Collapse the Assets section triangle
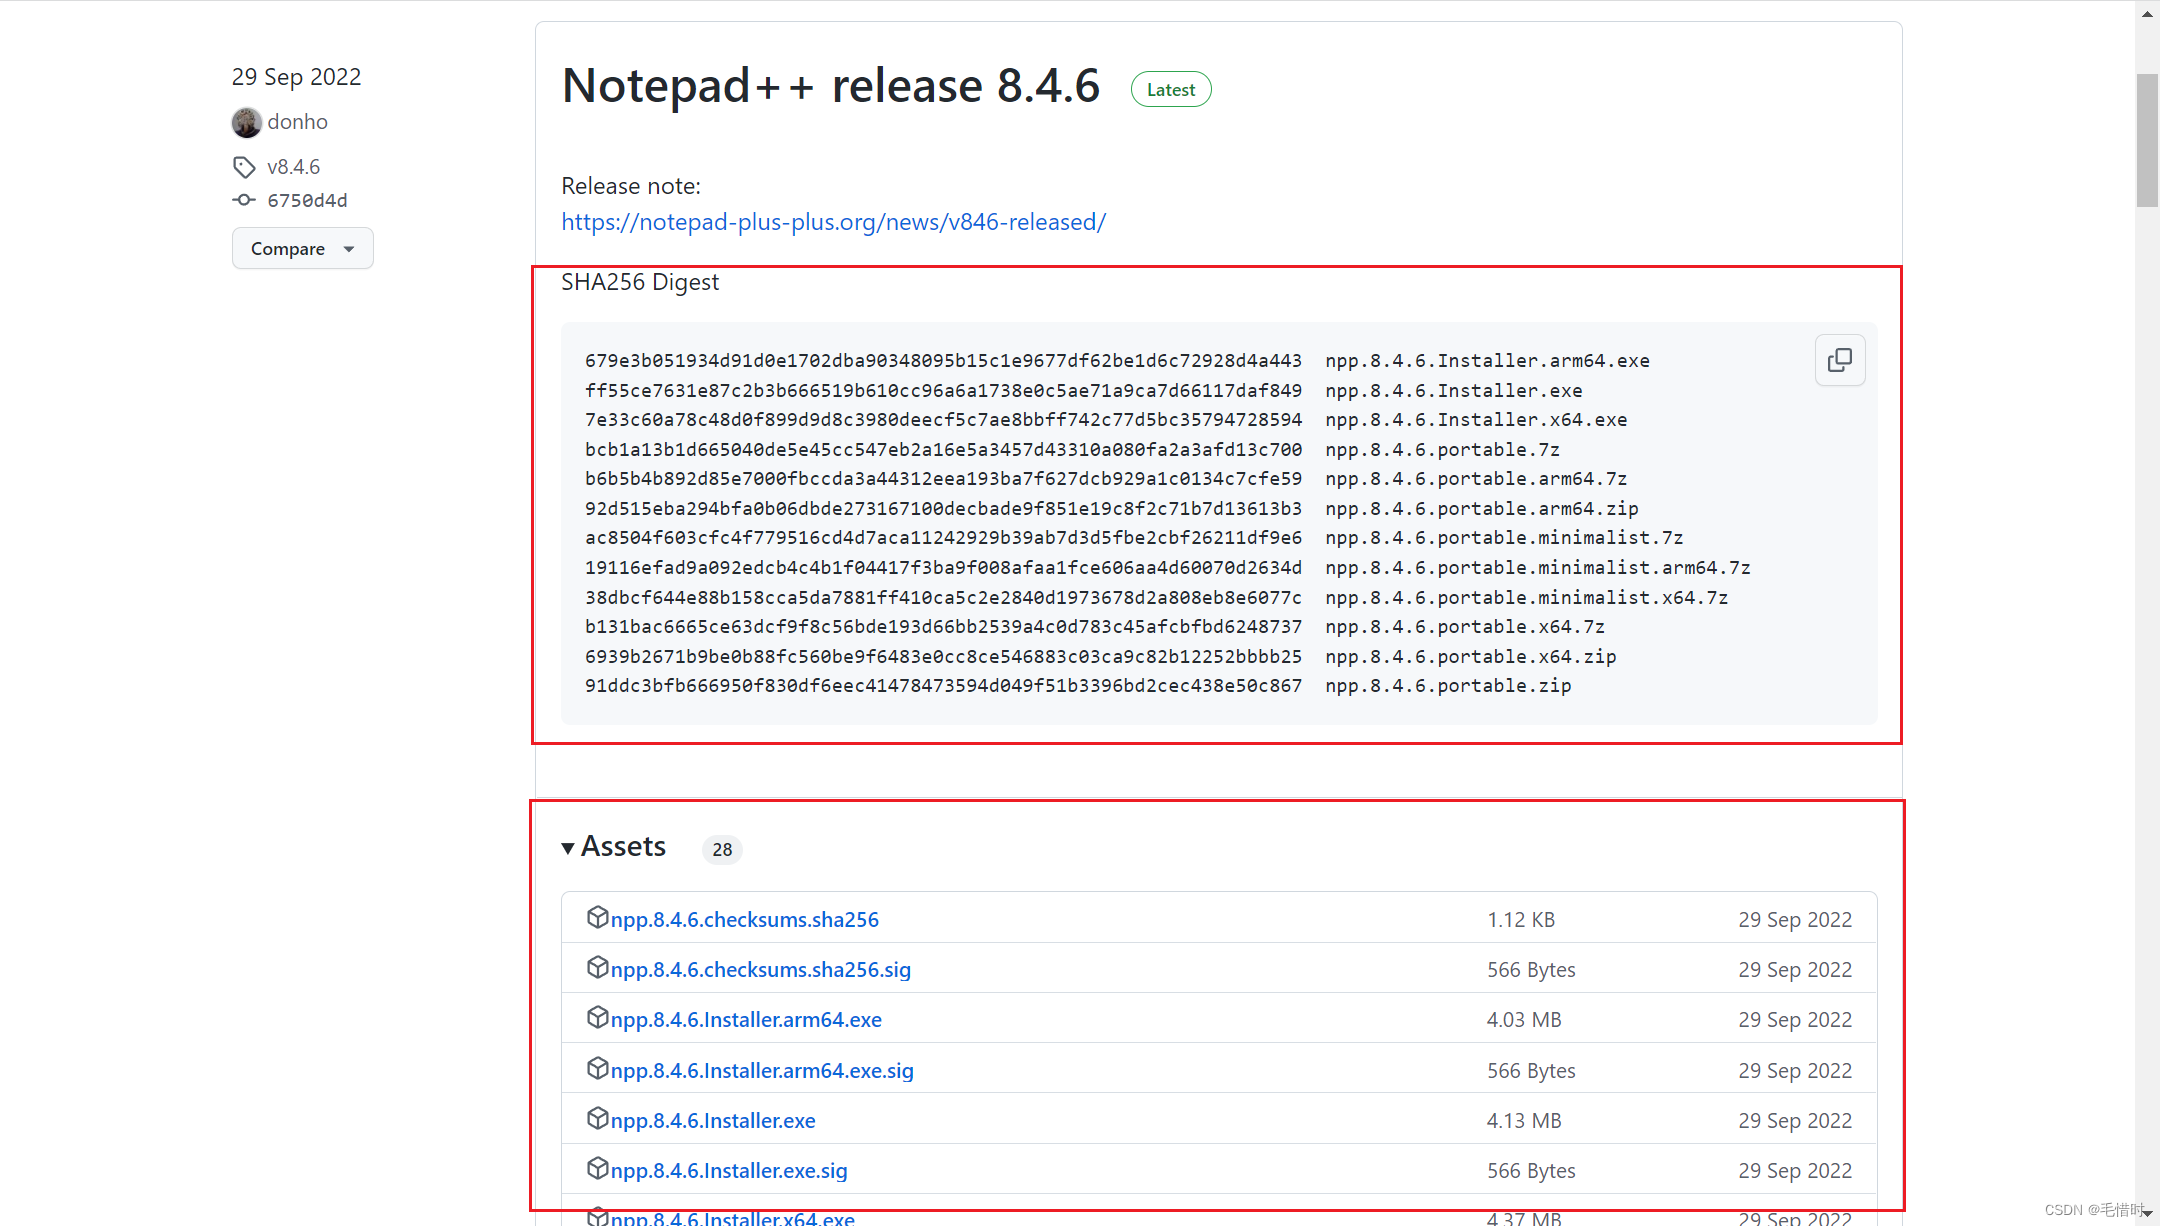 pyautogui.click(x=568, y=848)
